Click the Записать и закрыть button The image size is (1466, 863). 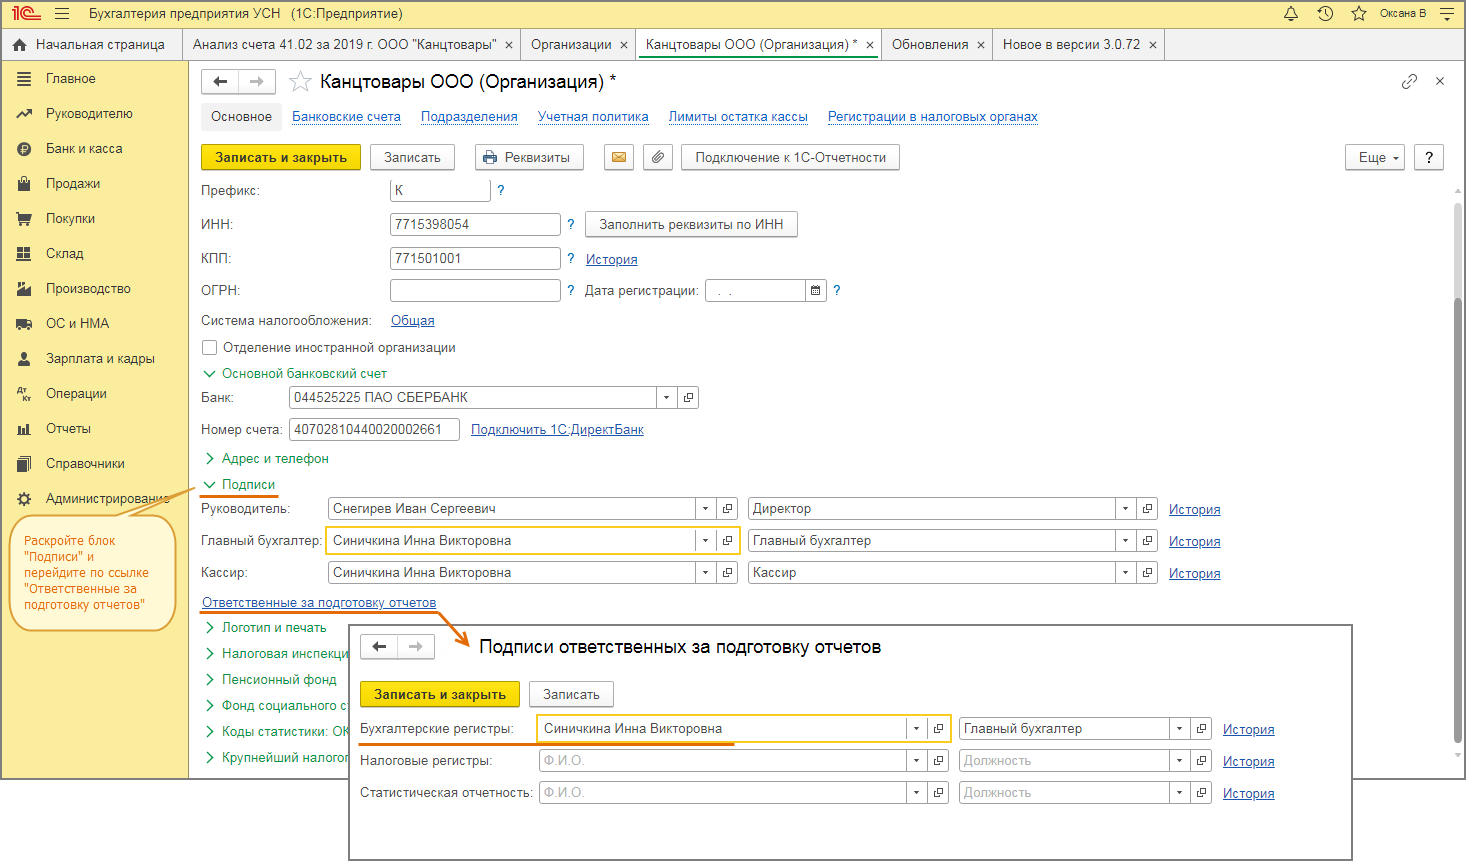click(x=281, y=157)
